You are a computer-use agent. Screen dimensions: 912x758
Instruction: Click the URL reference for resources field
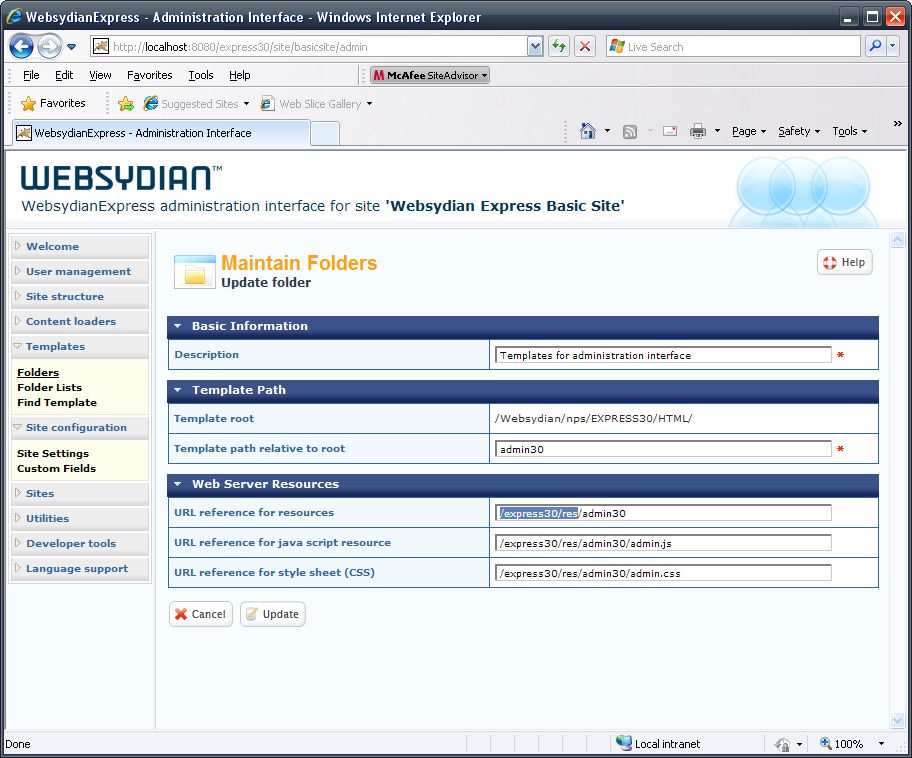click(663, 513)
